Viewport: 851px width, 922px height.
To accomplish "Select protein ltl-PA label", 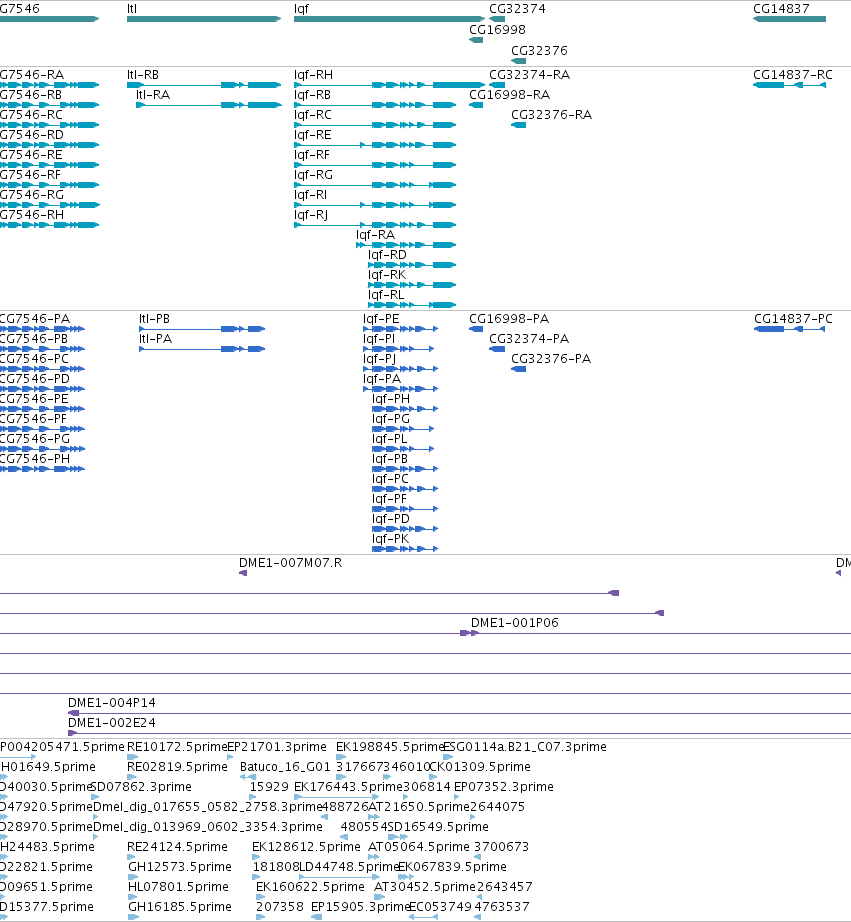I will (x=155, y=339).
